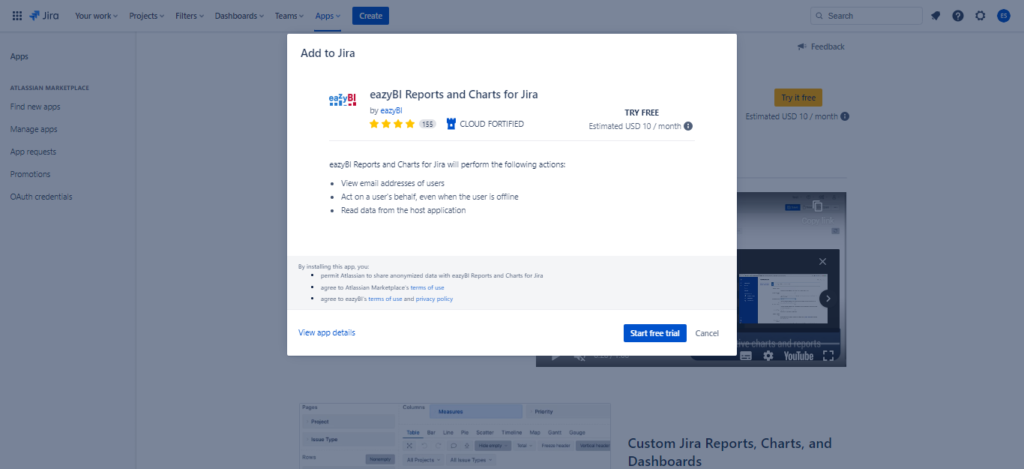Screen dimensions: 1024x469
Task: Click the Feedback megaphone icon
Action: pyautogui.click(x=802, y=46)
